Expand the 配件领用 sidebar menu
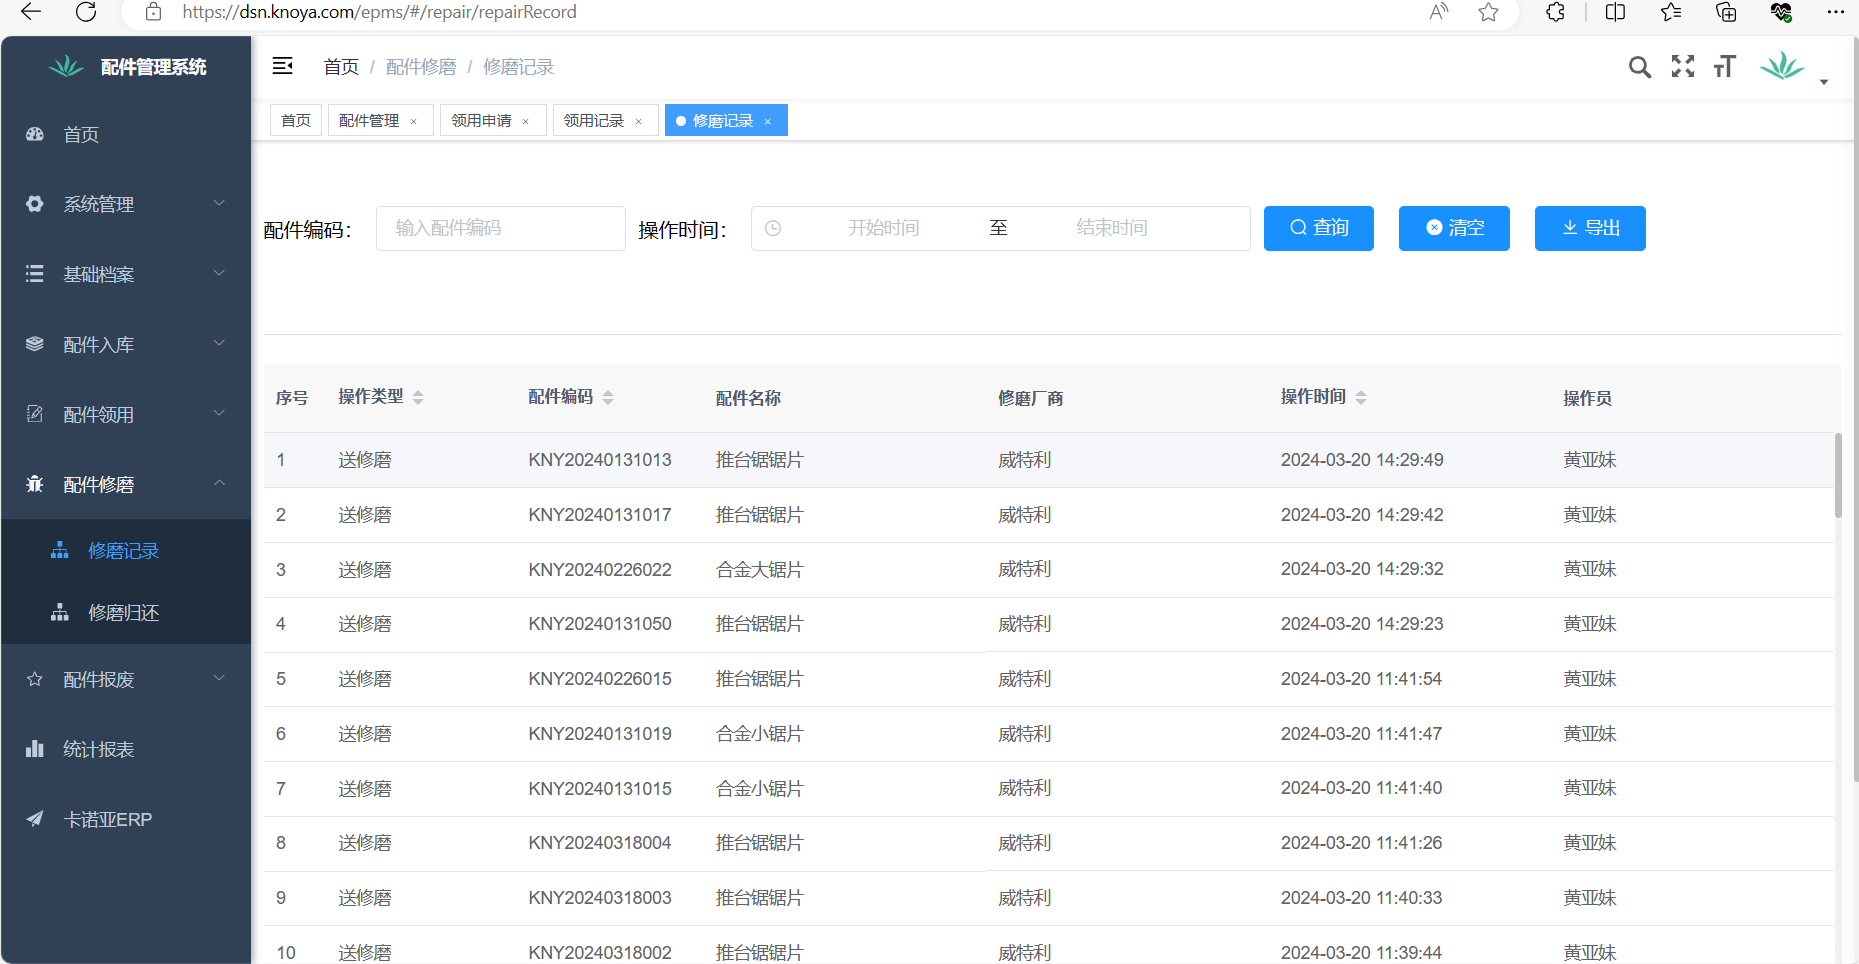 126,414
